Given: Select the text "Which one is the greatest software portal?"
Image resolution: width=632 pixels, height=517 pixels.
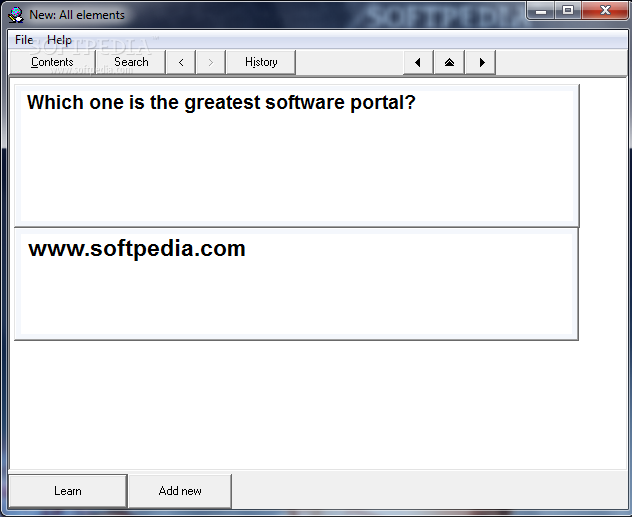Looking at the screenshot, I should [221, 102].
